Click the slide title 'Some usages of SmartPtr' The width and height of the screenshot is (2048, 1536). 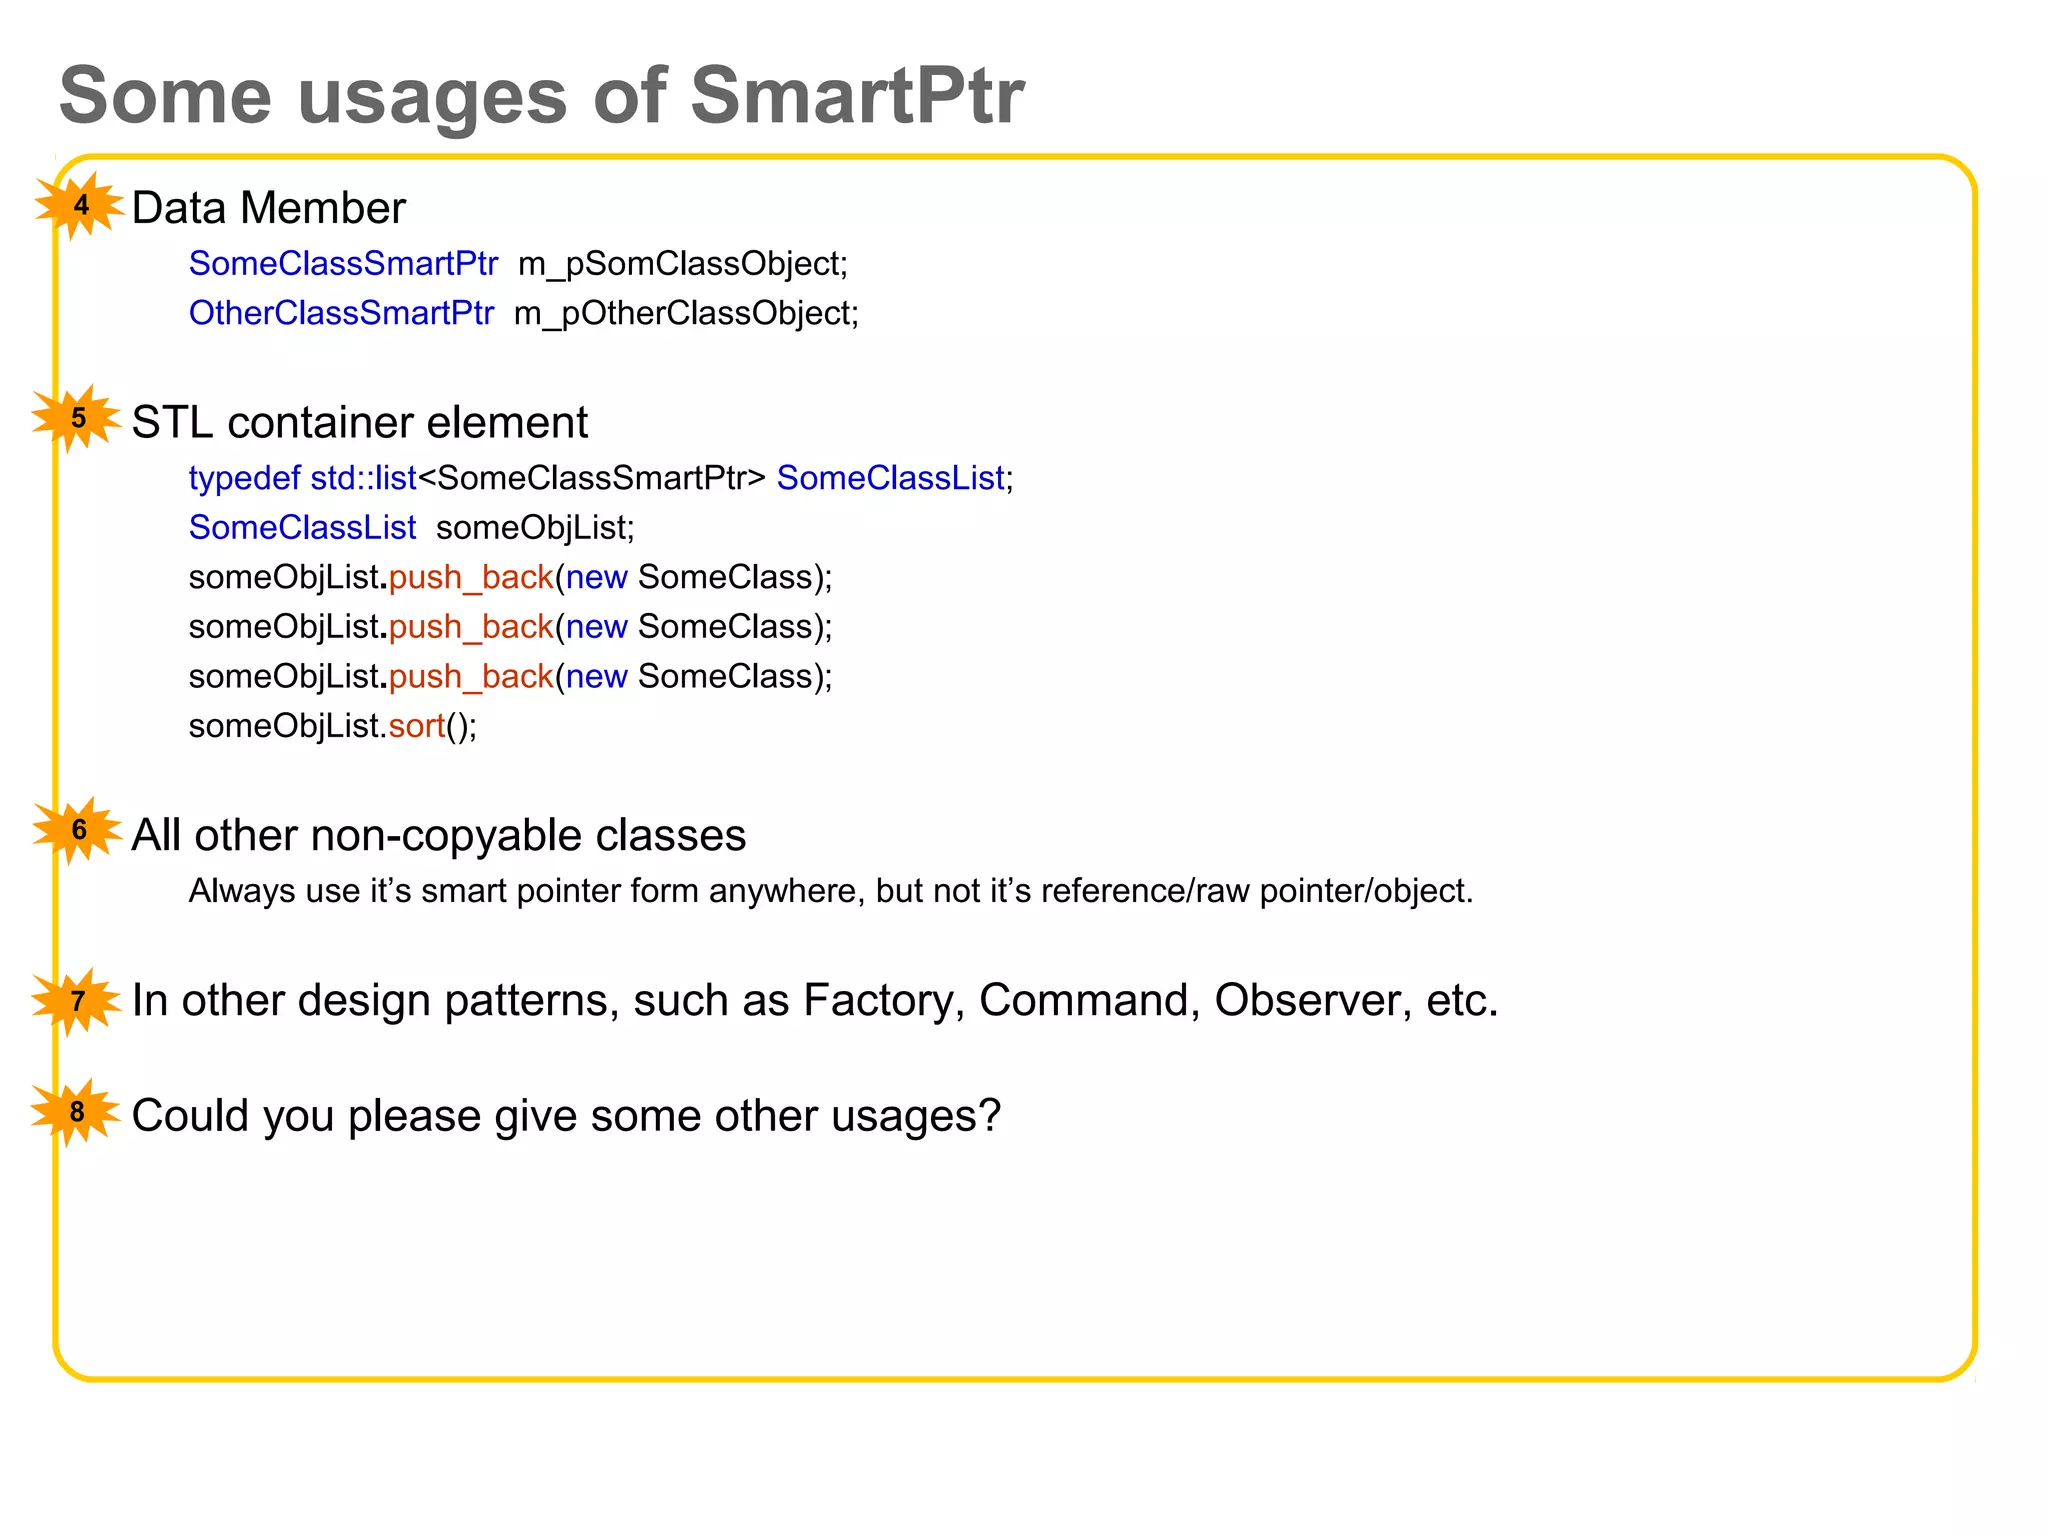[x=541, y=96]
